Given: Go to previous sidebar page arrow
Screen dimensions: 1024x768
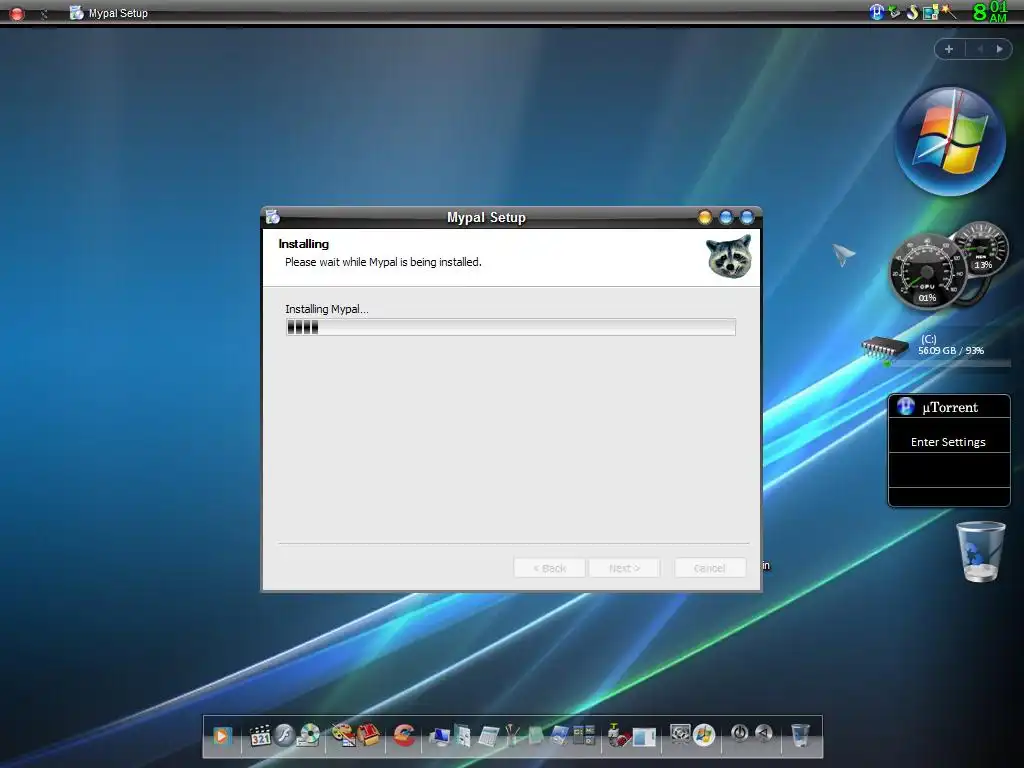Looking at the screenshot, I should (x=979, y=49).
